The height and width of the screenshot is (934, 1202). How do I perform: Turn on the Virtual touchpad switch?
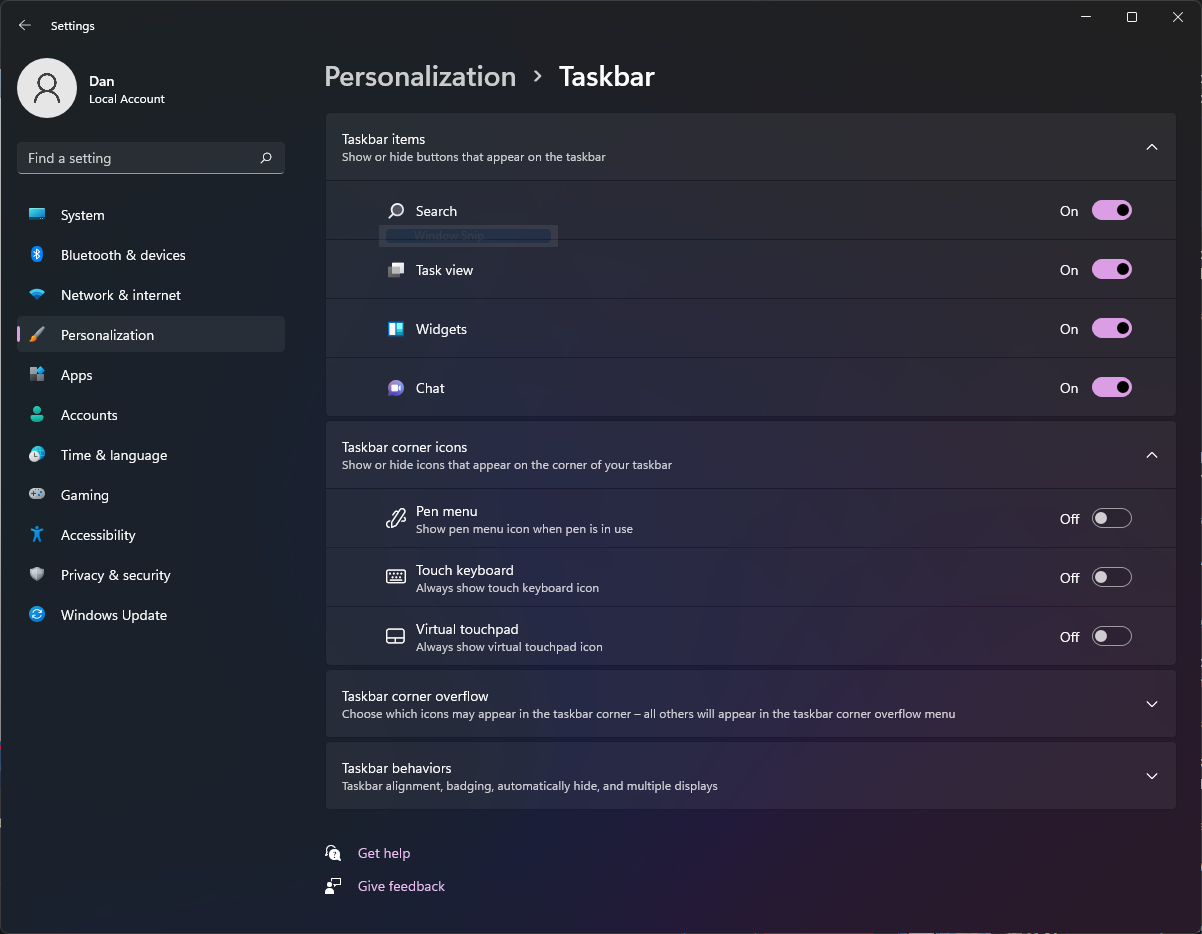click(1111, 636)
